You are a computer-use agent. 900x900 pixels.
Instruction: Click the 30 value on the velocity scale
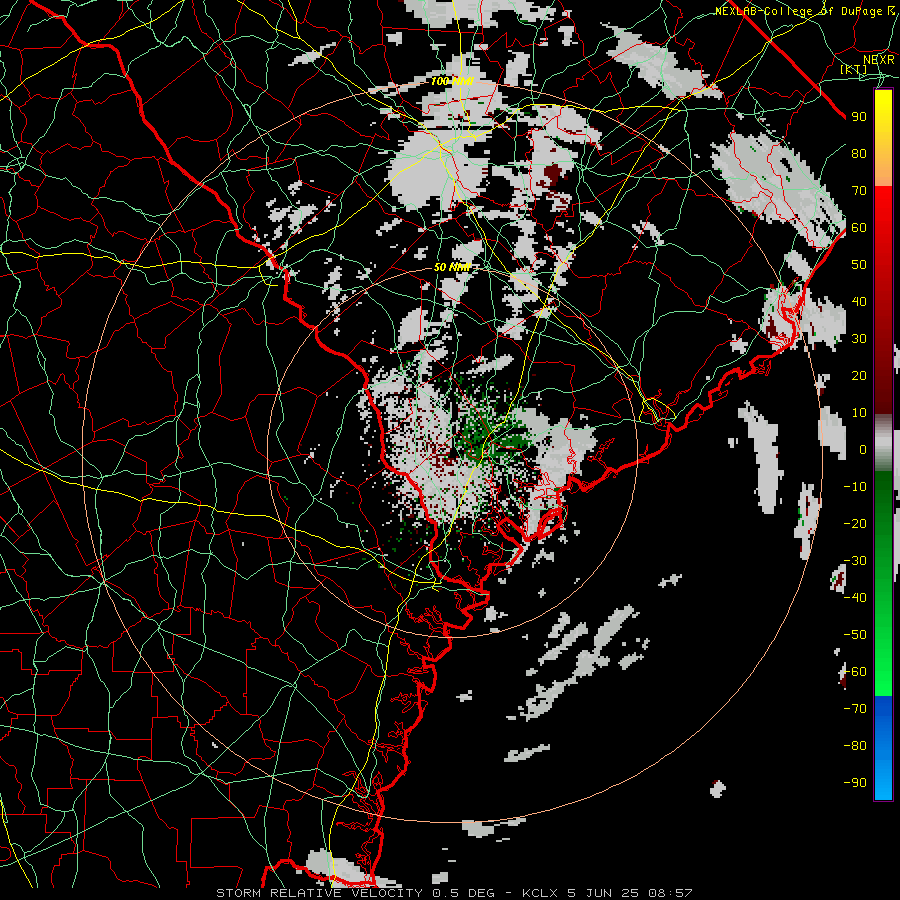(x=859, y=339)
